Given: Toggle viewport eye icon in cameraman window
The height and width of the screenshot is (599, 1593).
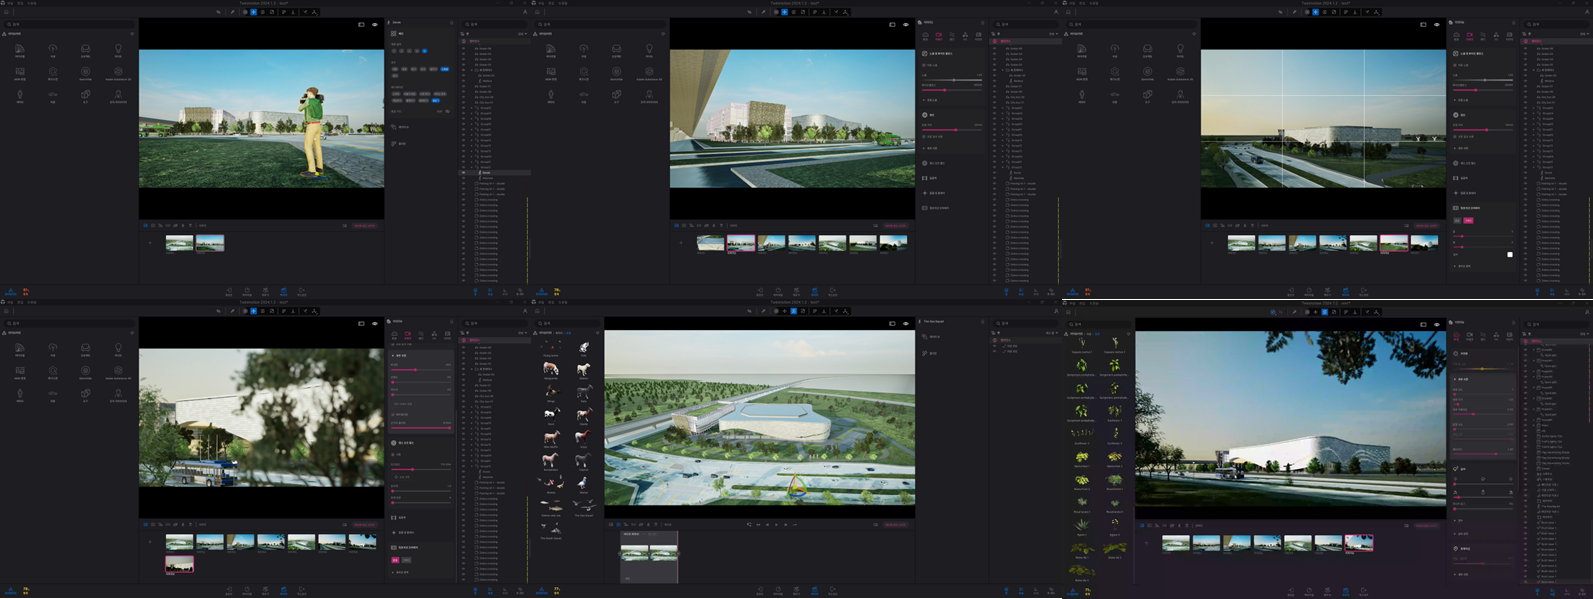Looking at the screenshot, I should pyautogui.click(x=375, y=24).
